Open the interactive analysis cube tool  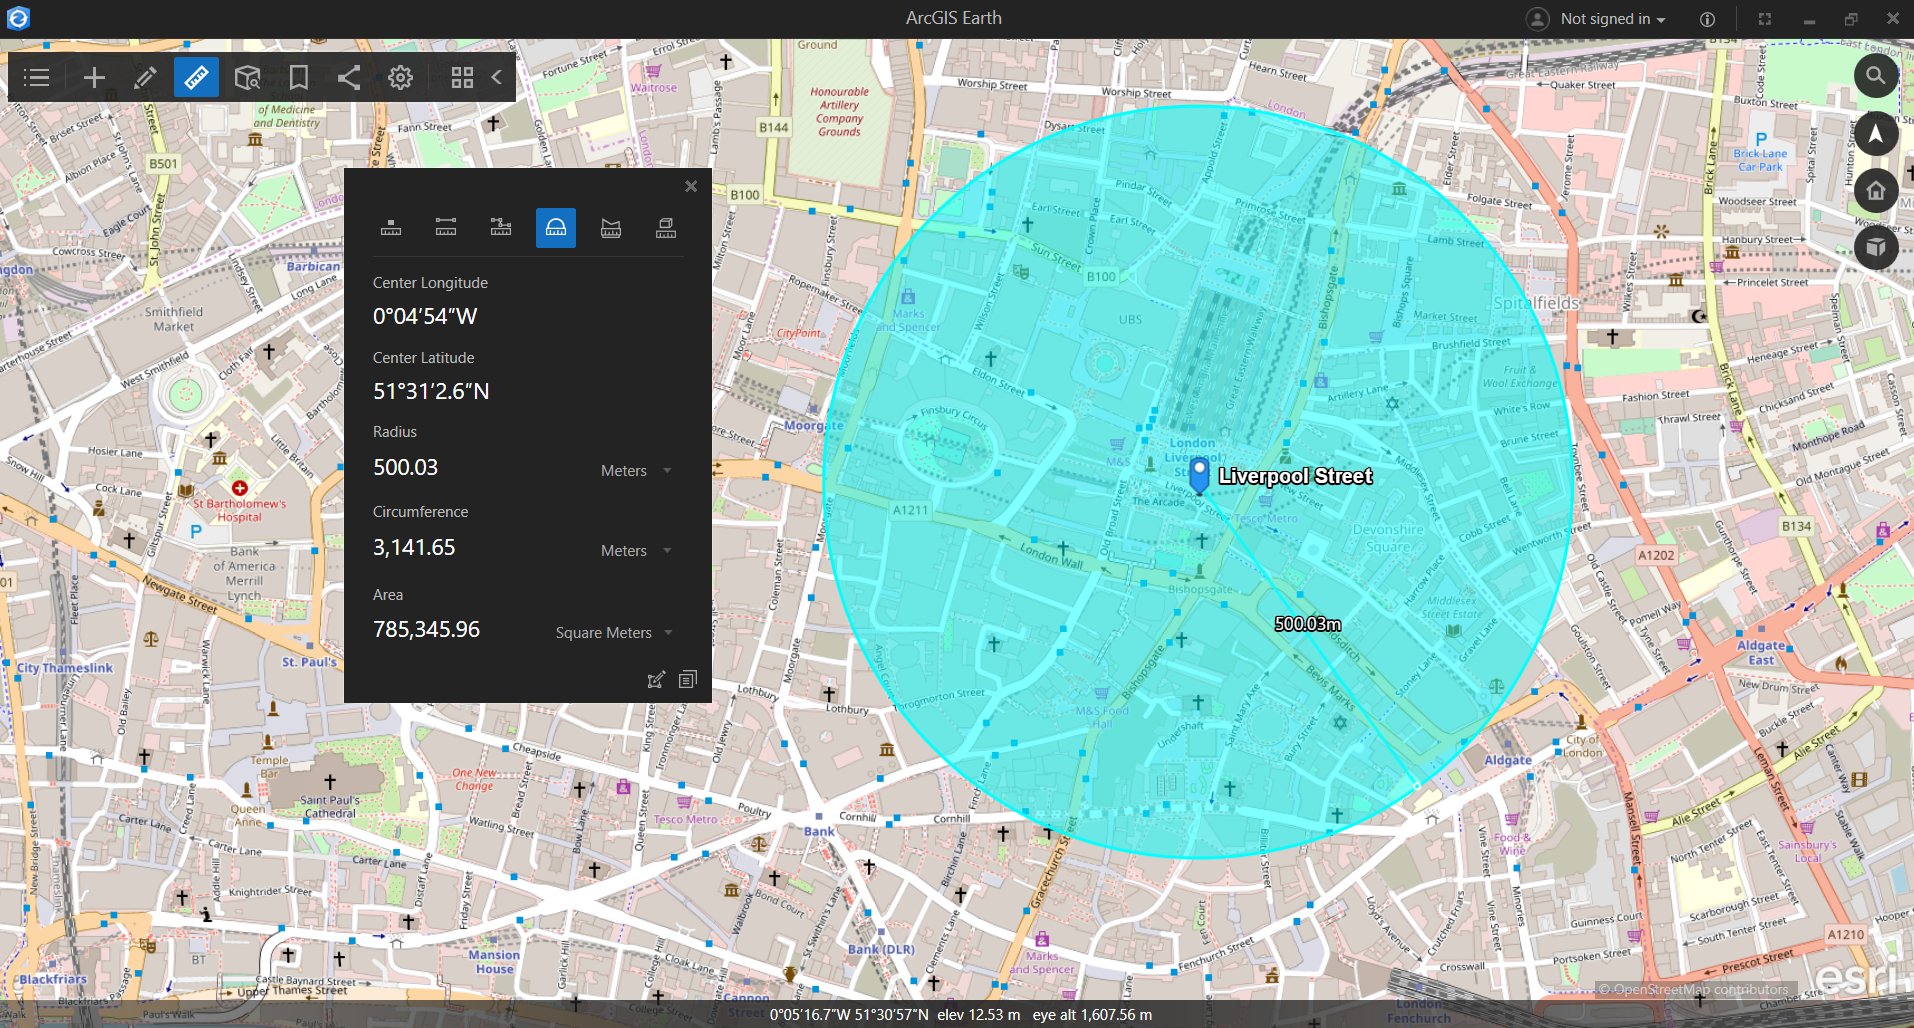click(x=247, y=77)
